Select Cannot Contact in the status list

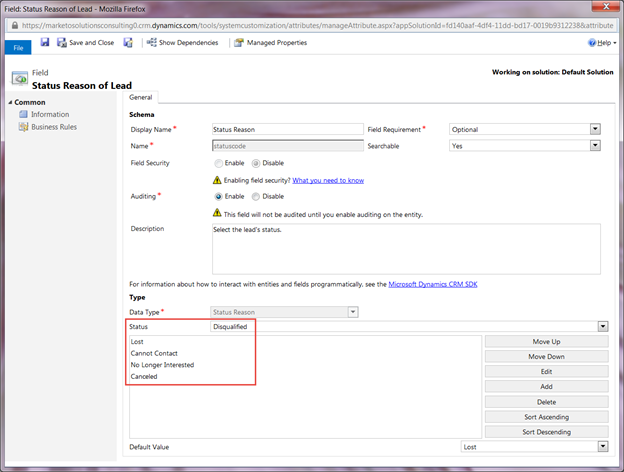154,353
